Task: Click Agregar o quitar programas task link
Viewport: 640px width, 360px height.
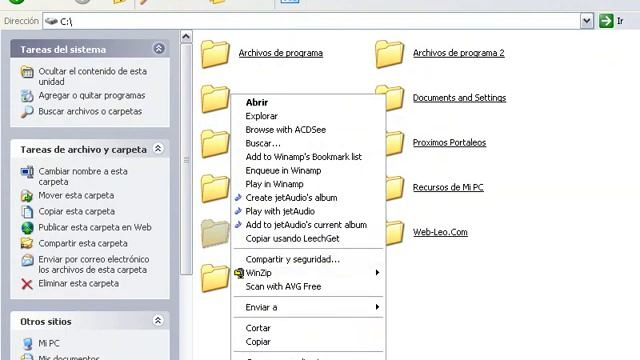Action: pos(92,96)
